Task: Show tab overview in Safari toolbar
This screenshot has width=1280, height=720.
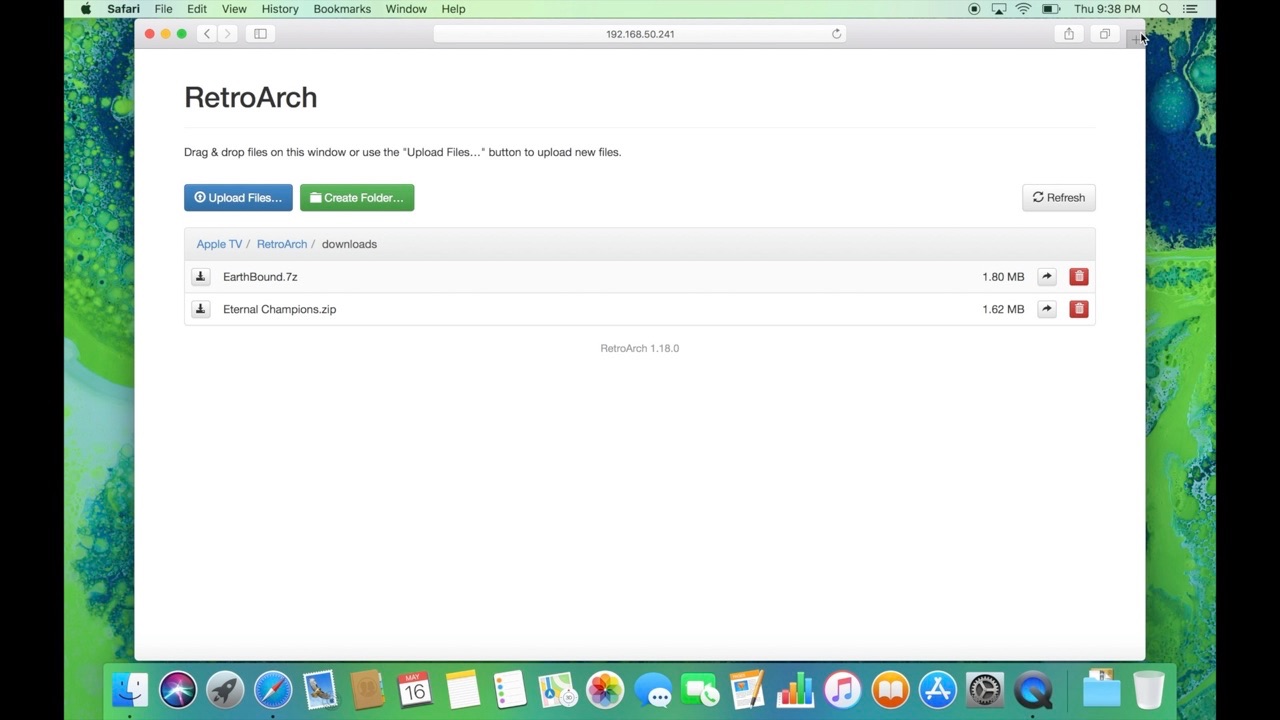Action: click(x=1104, y=33)
